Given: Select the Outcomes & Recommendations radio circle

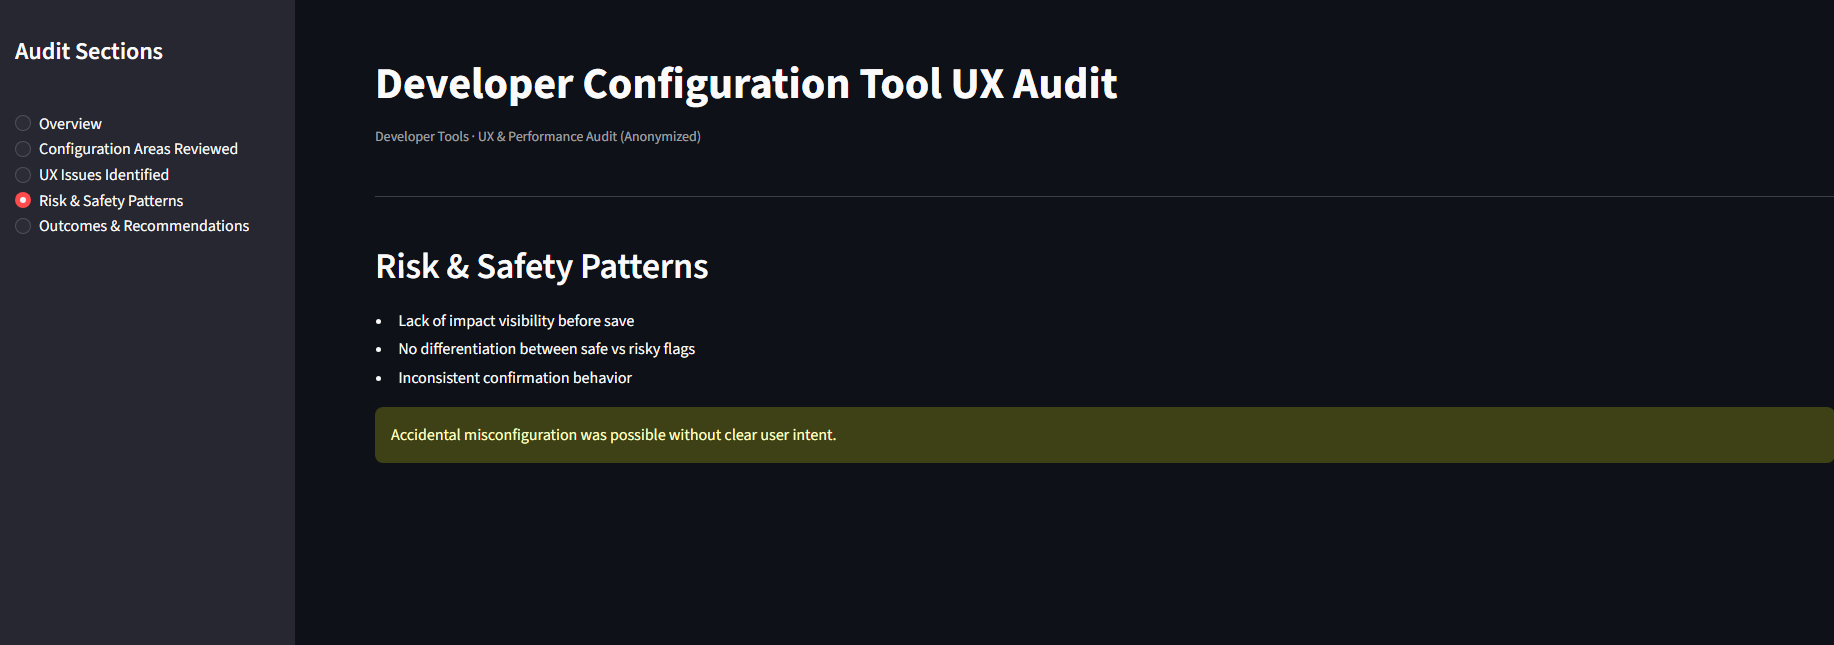Looking at the screenshot, I should pos(23,226).
